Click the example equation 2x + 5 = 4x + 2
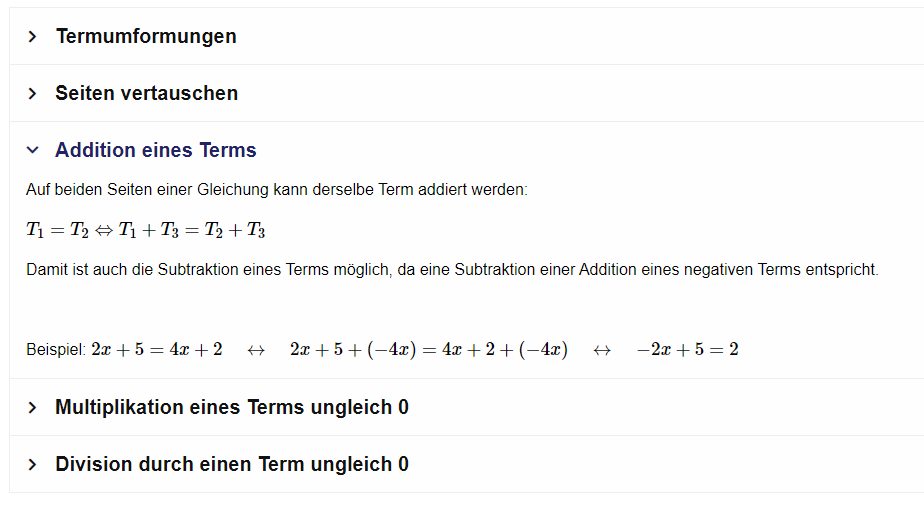This screenshot has width=924, height=521. pyautogui.click(x=157, y=350)
